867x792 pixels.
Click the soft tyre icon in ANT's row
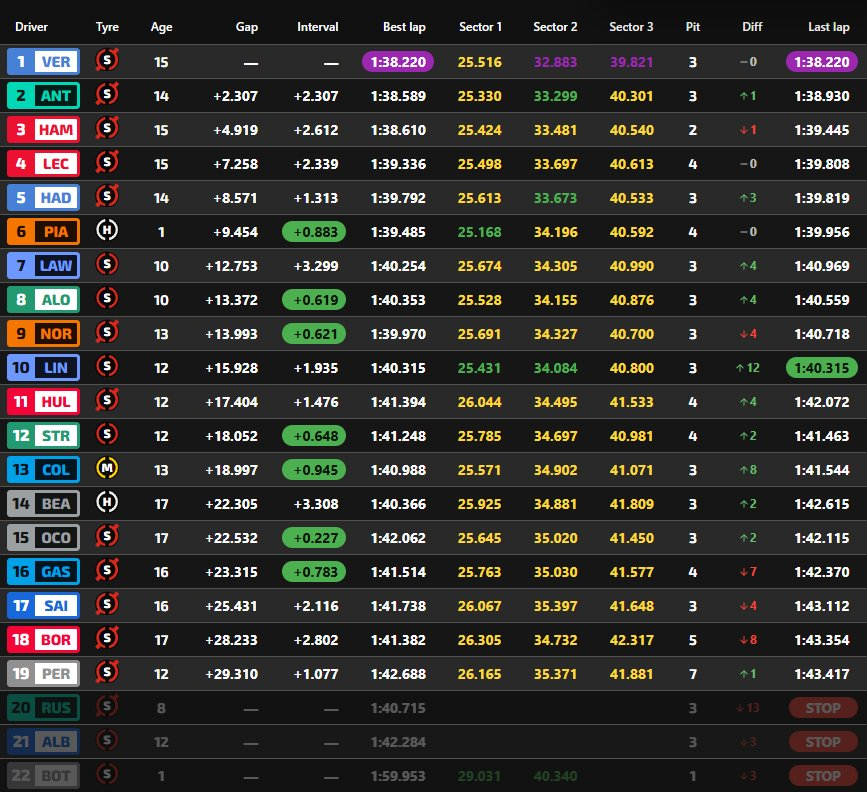[x=107, y=95]
